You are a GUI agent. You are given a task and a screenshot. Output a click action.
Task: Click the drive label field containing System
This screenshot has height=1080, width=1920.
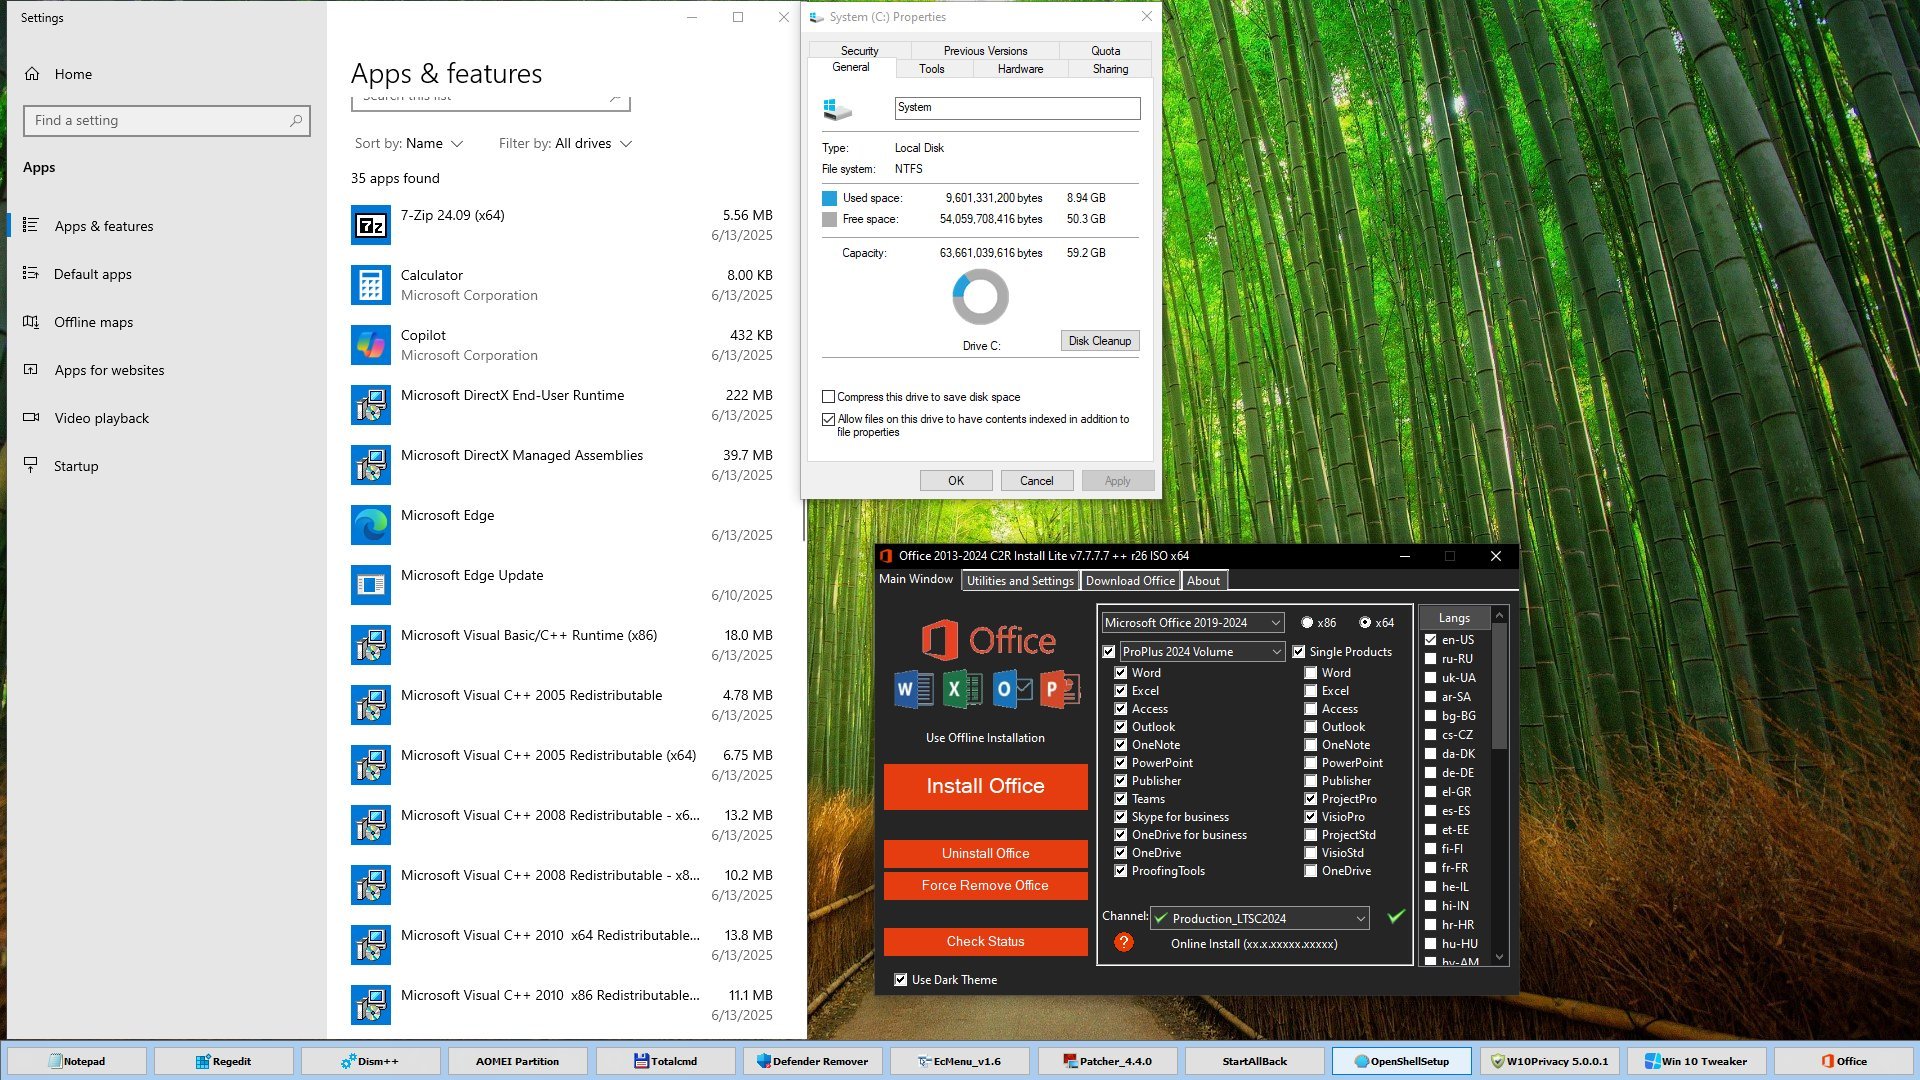click(1017, 108)
